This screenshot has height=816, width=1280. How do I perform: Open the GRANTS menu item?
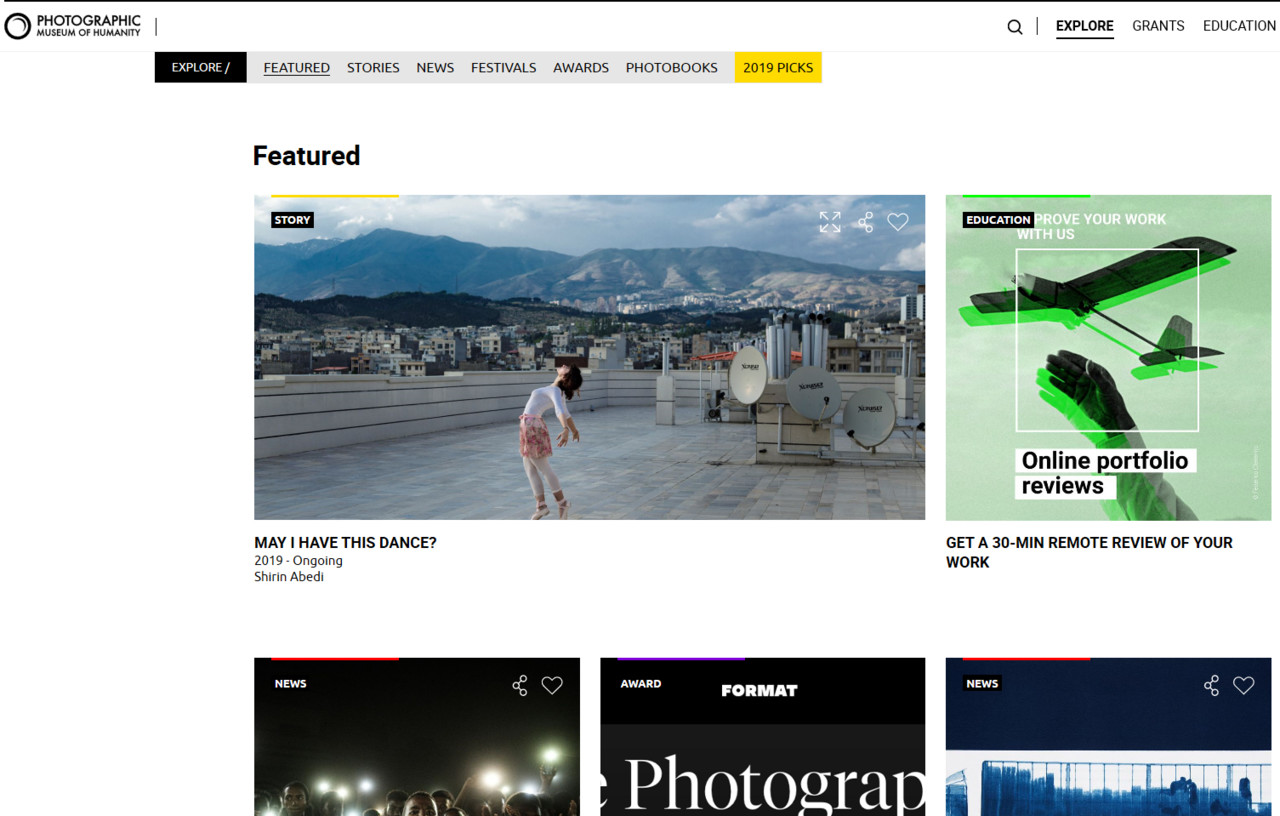1158,25
